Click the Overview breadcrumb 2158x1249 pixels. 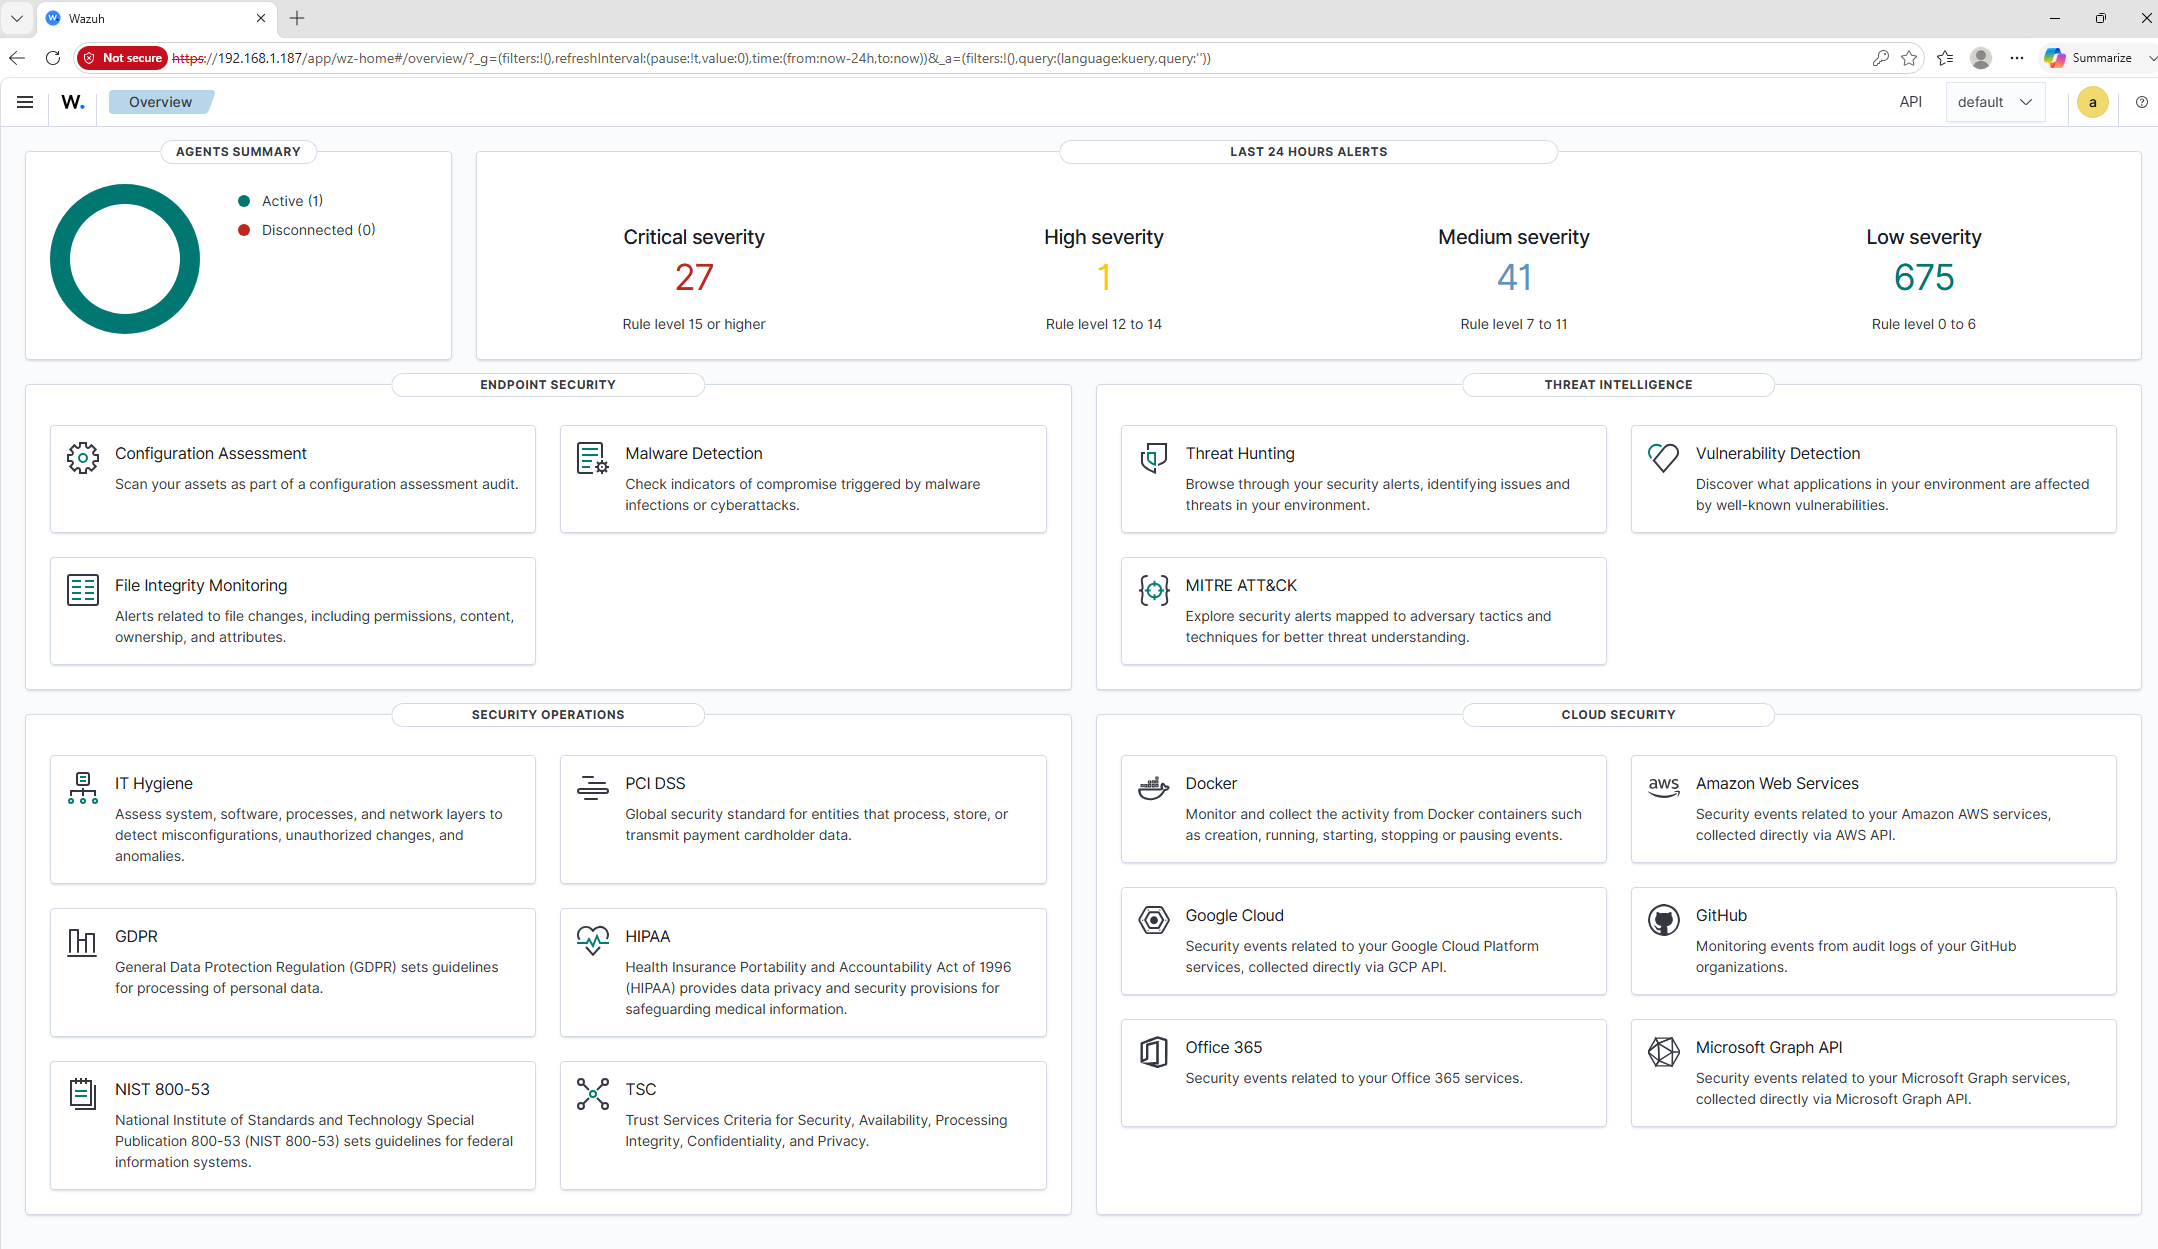[x=160, y=102]
